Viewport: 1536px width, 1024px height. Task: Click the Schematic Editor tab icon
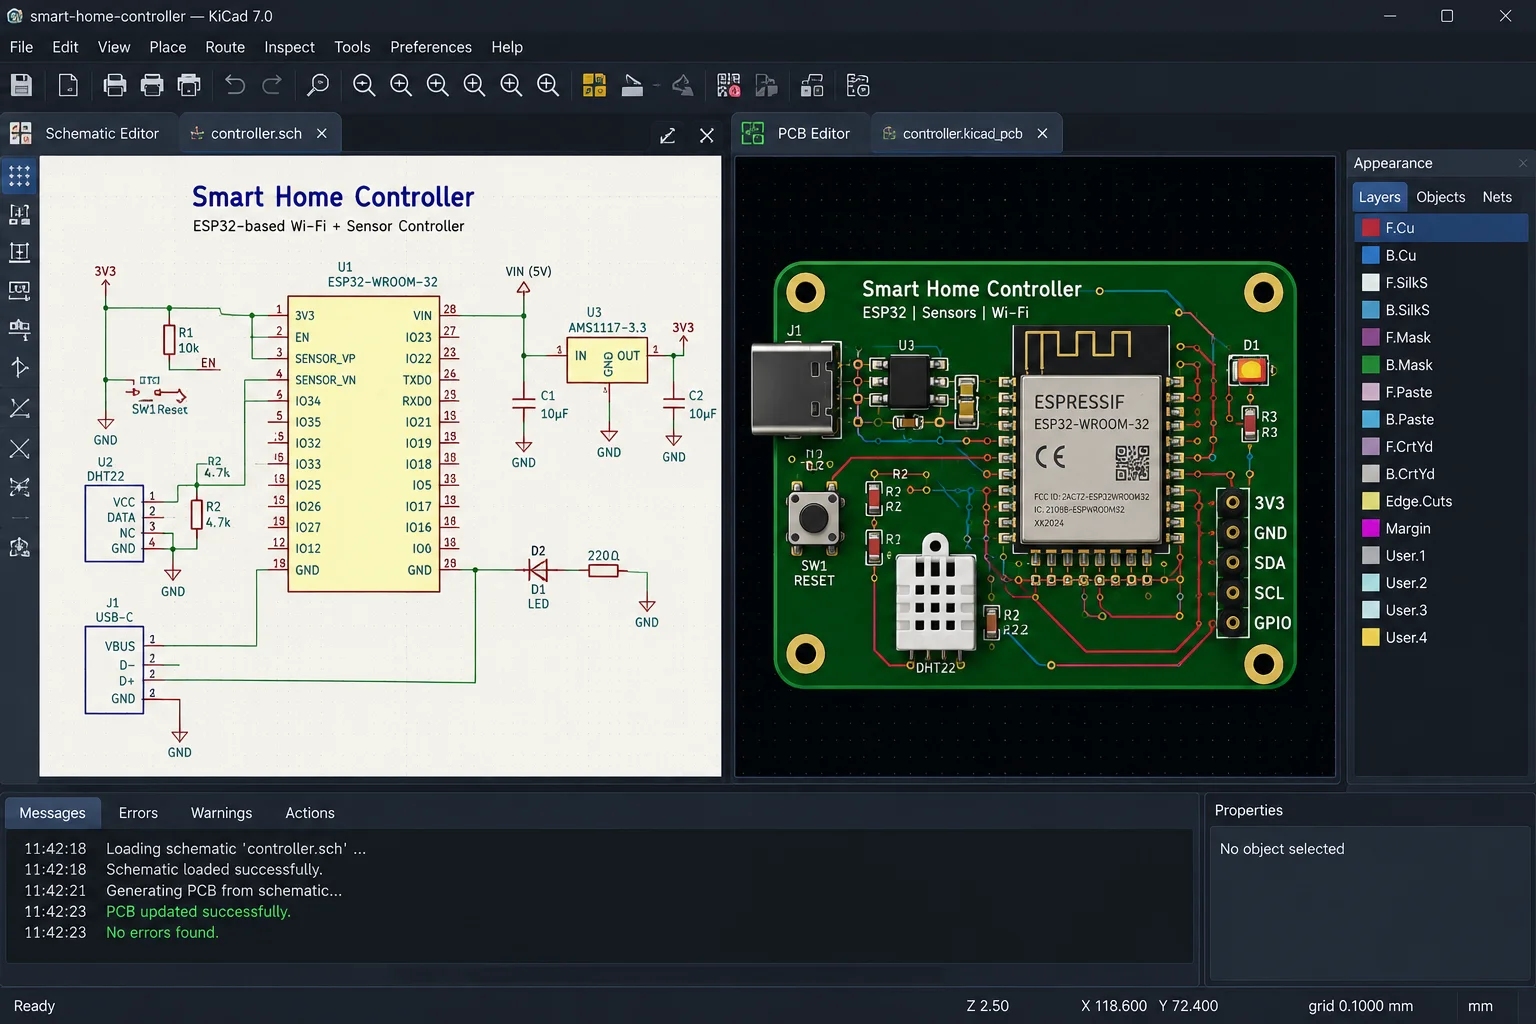coord(20,133)
